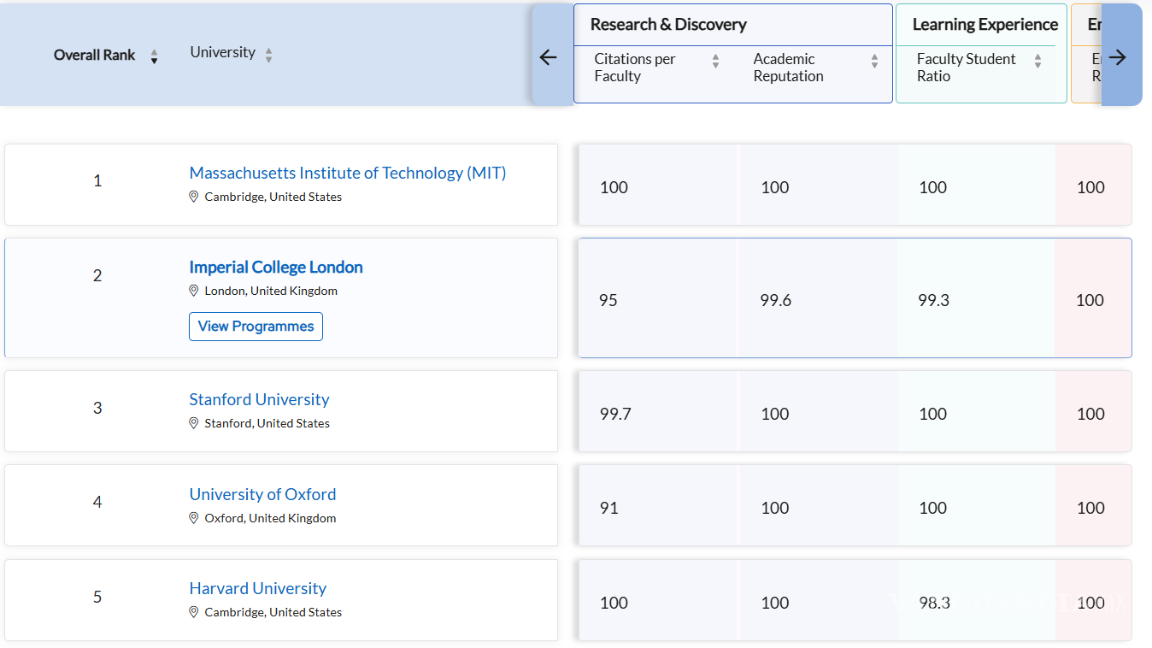Sort by Academic Reputation column
The height and width of the screenshot is (648, 1152).
(x=874, y=62)
